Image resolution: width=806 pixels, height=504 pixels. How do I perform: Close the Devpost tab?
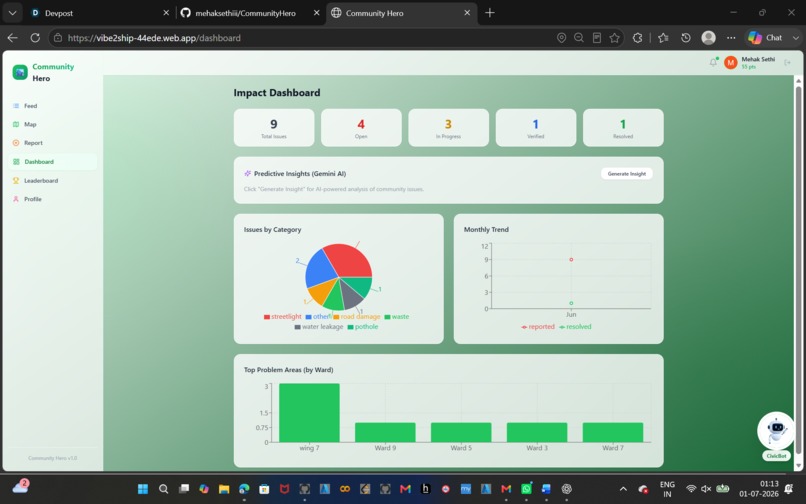pyautogui.click(x=166, y=13)
